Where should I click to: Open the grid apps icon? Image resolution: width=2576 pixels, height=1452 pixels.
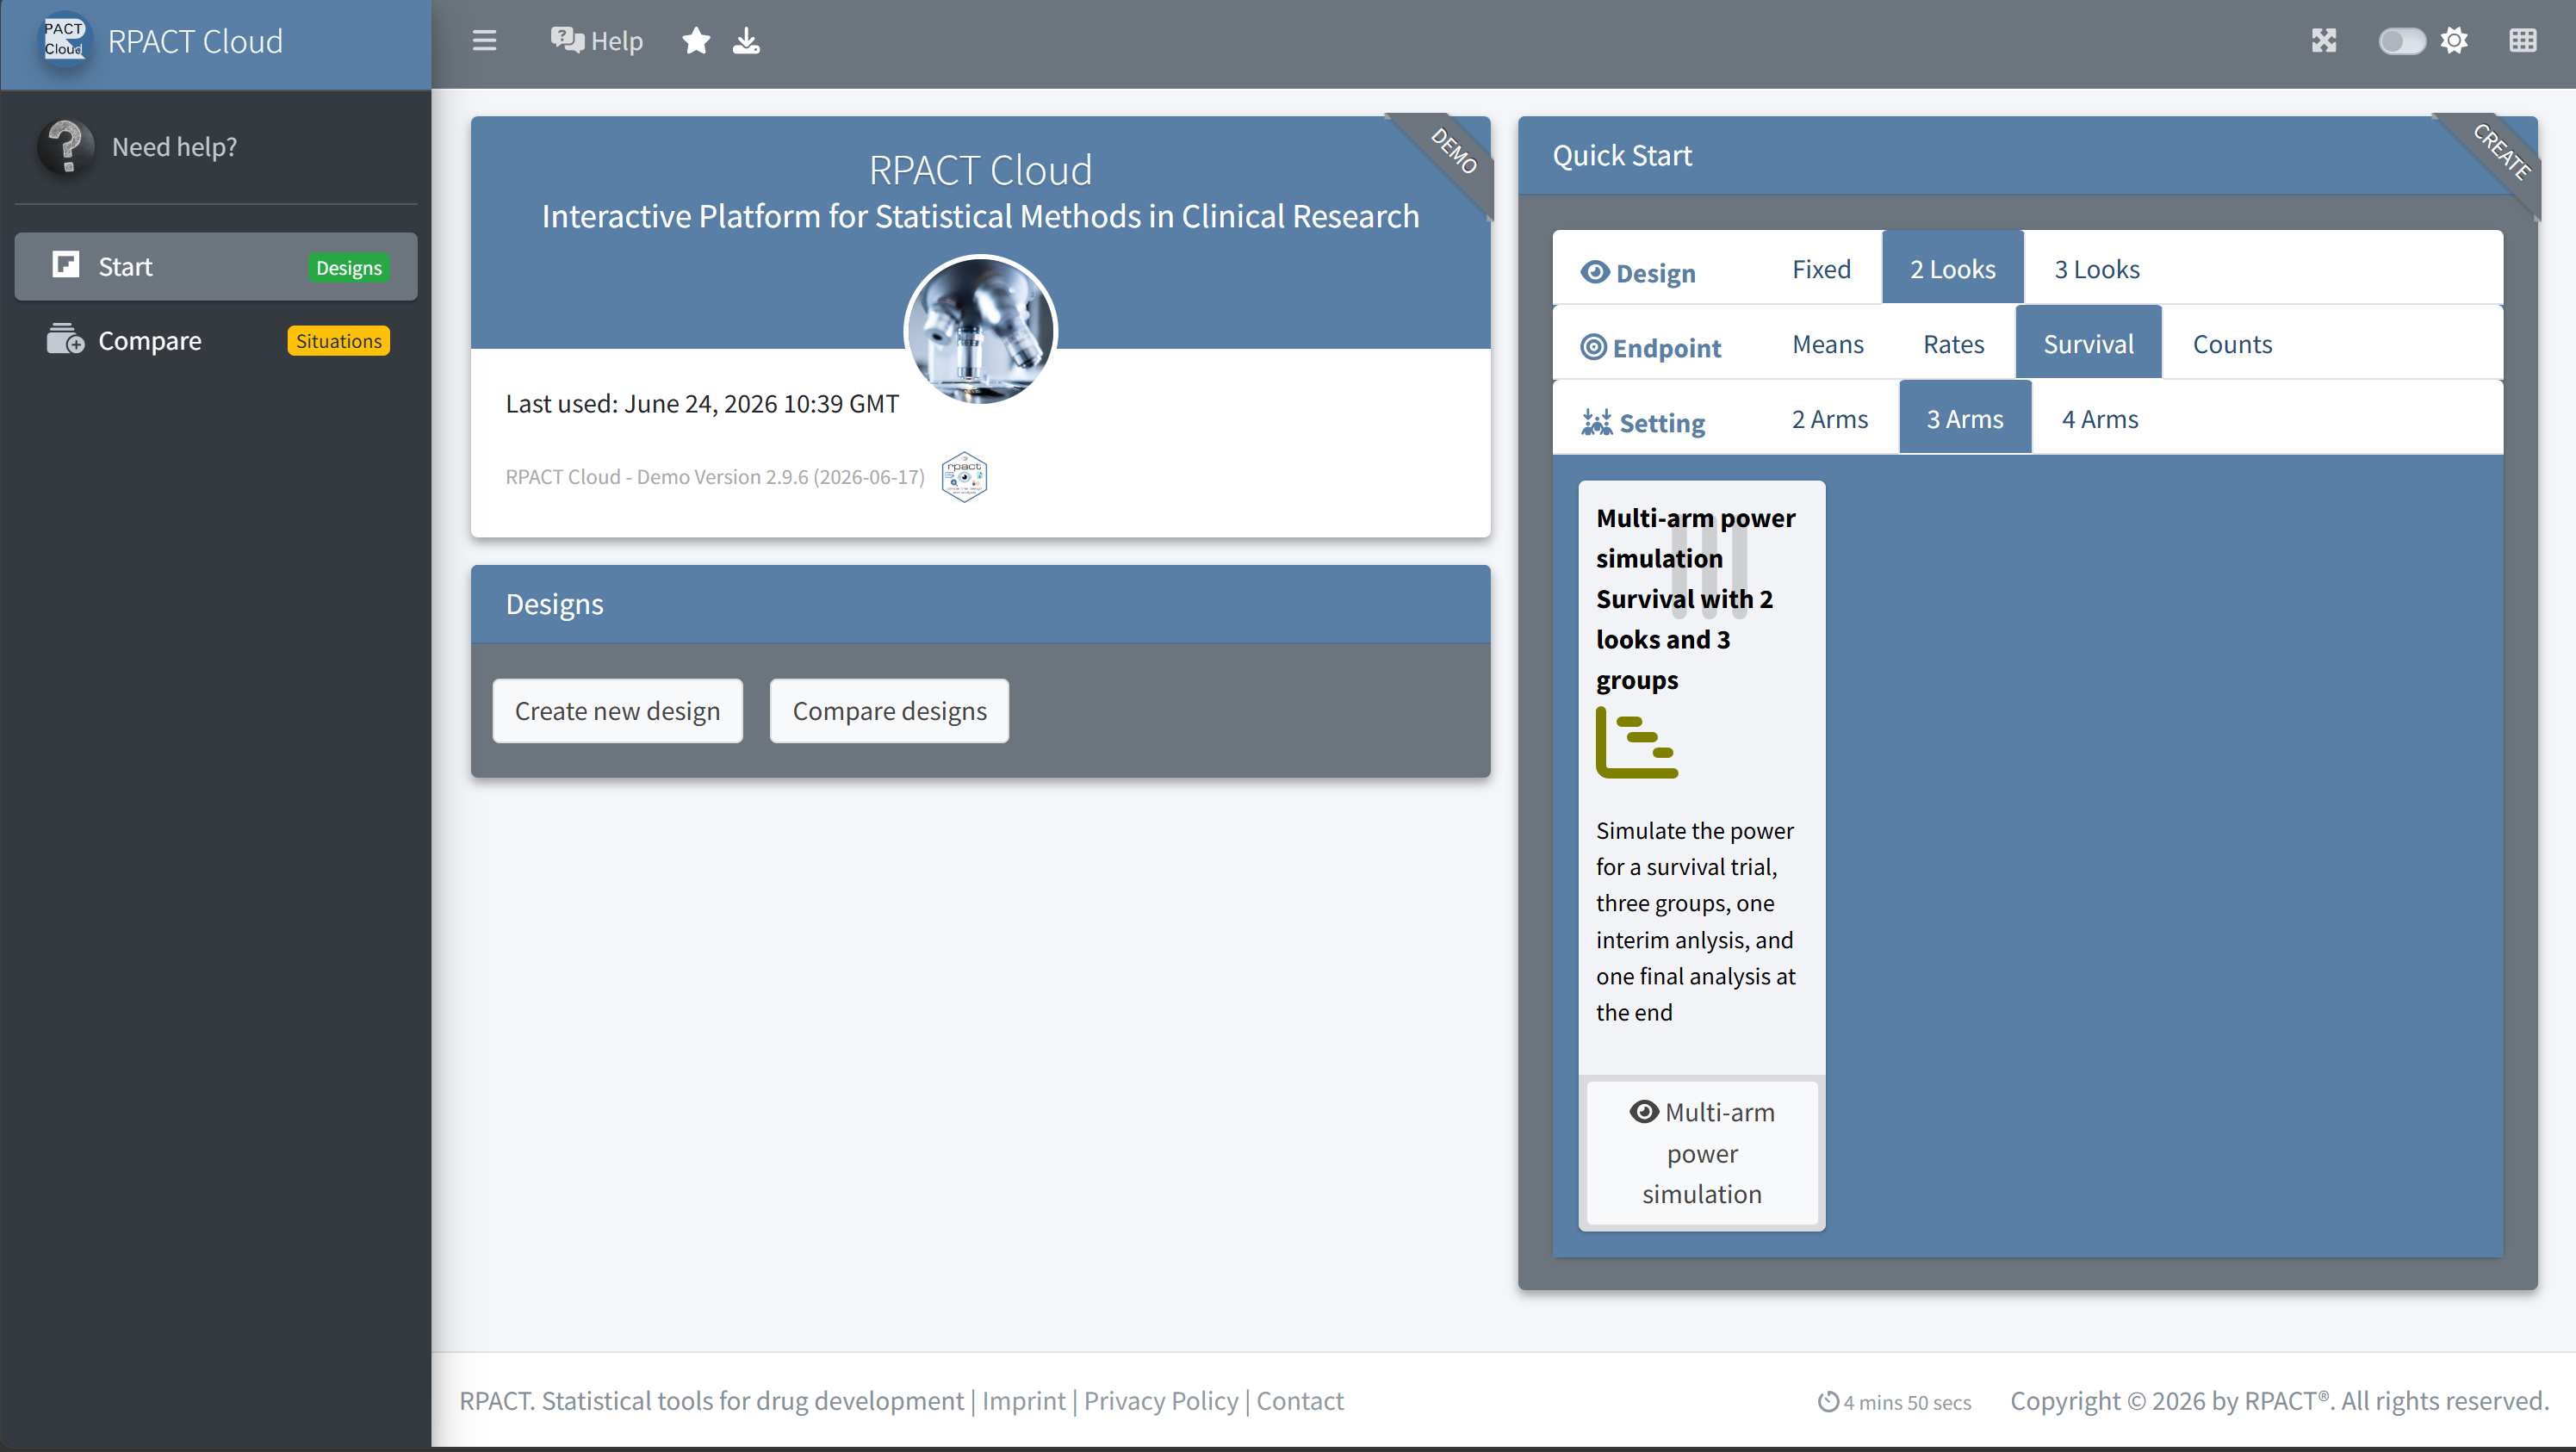coord(2523,41)
